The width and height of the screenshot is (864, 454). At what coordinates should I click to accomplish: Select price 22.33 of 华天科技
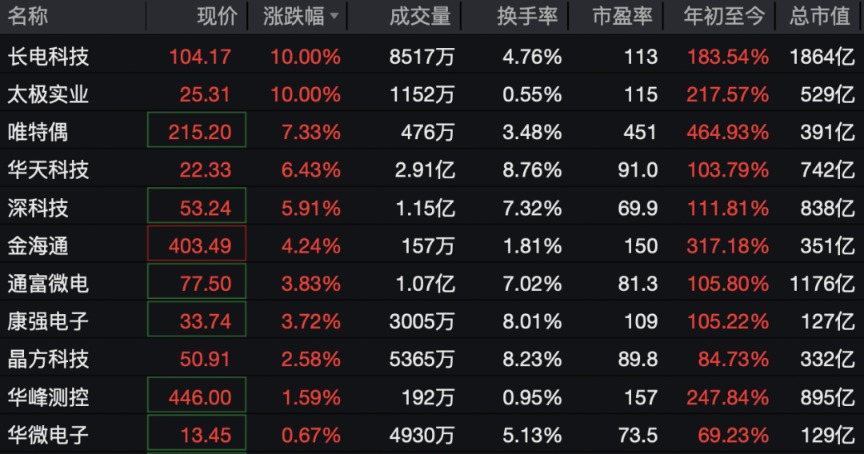205,170
